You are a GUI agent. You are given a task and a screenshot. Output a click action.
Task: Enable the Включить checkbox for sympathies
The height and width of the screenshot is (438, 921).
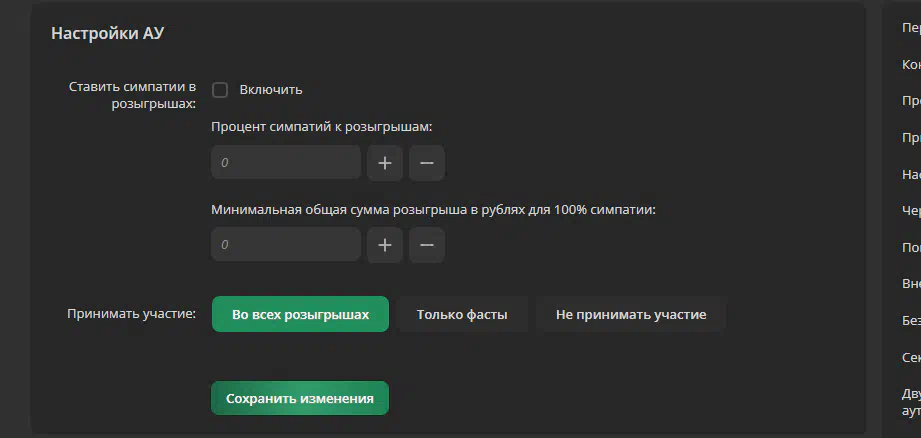220,90
